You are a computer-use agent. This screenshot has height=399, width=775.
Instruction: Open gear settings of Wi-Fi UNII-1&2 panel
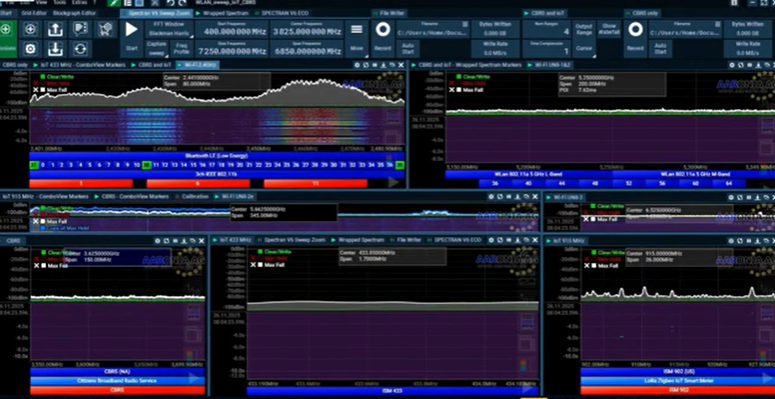pos(732,65)
